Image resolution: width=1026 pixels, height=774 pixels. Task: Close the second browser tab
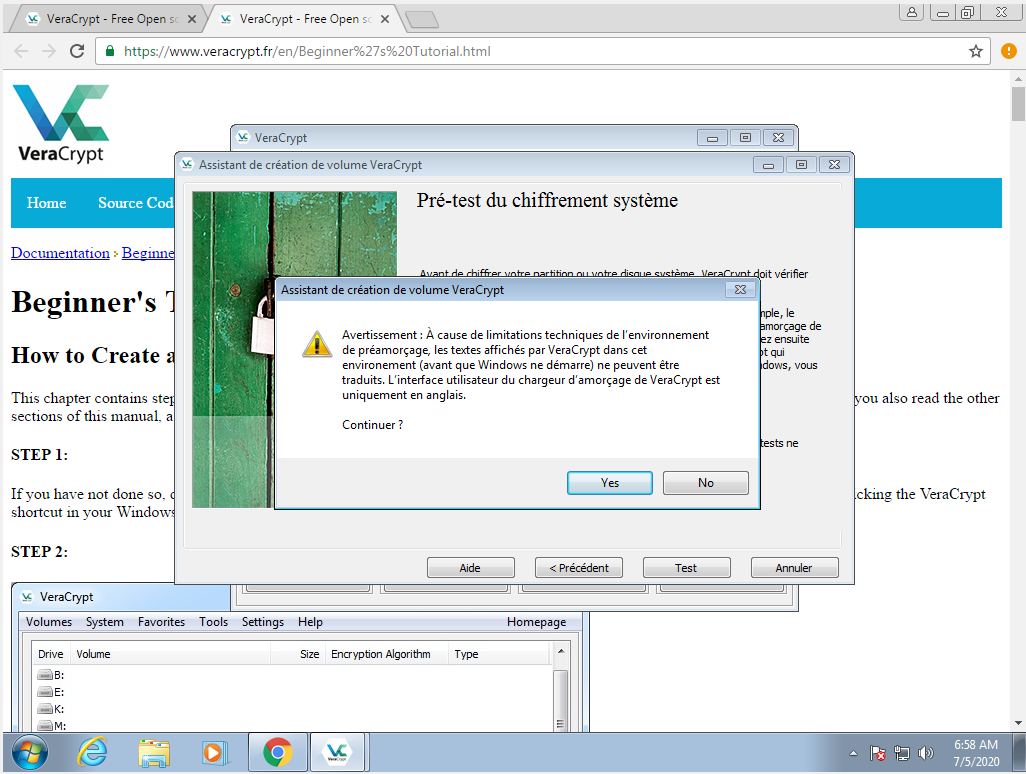point(385,19)
